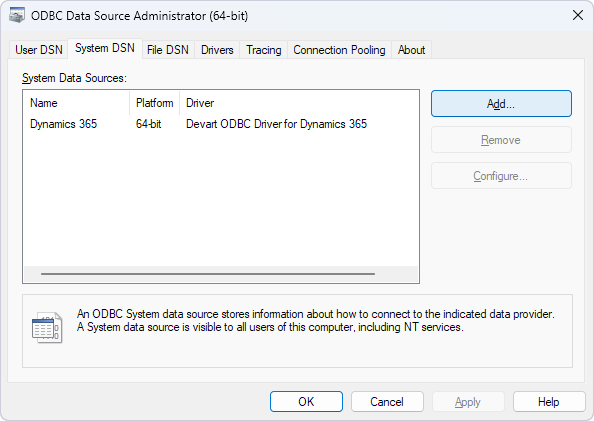The width and height of the screenshot is (594, 421).
Task: Select the Dynamics 365 data source
Action: tap(64, 124)
